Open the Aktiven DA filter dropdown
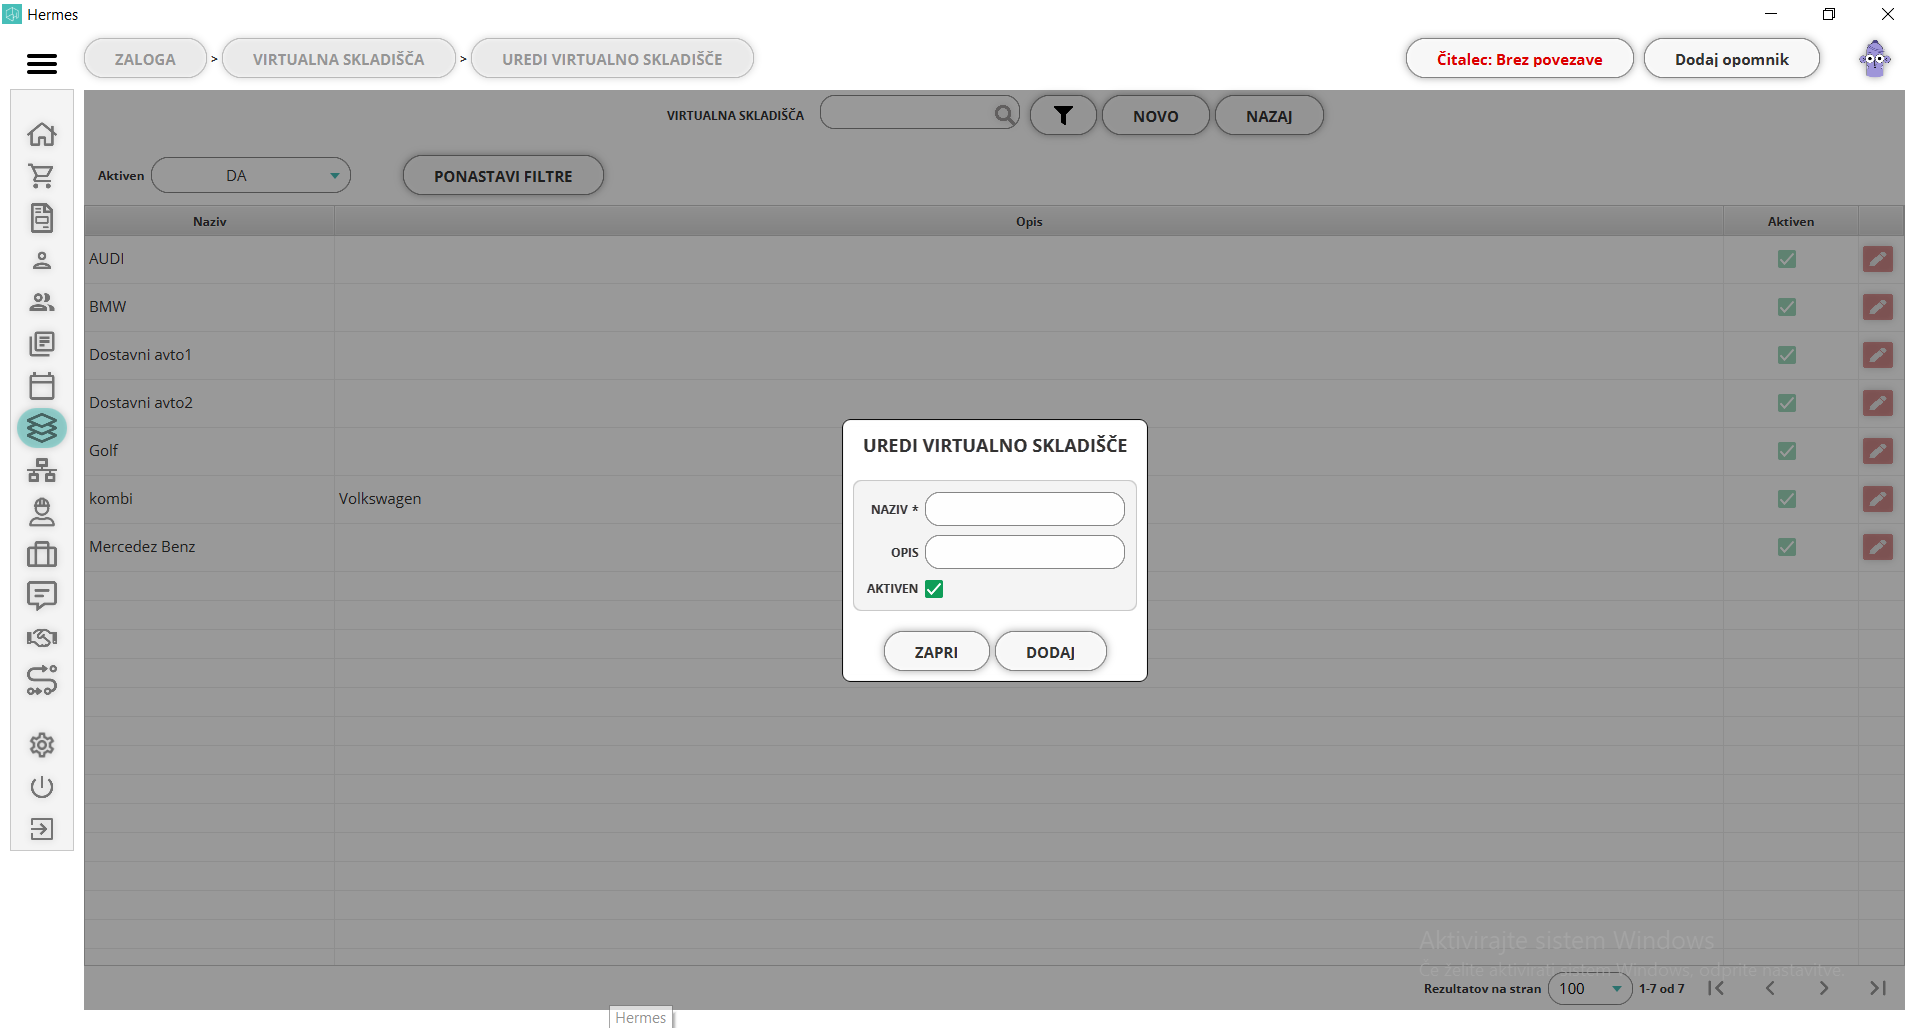 (x=251, y=175)
